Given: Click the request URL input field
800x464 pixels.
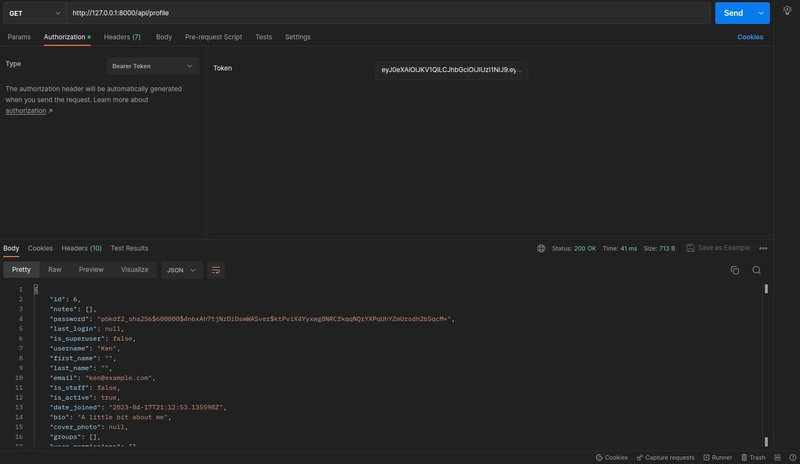Looking at the screenshot, I should tap(388, 13).
